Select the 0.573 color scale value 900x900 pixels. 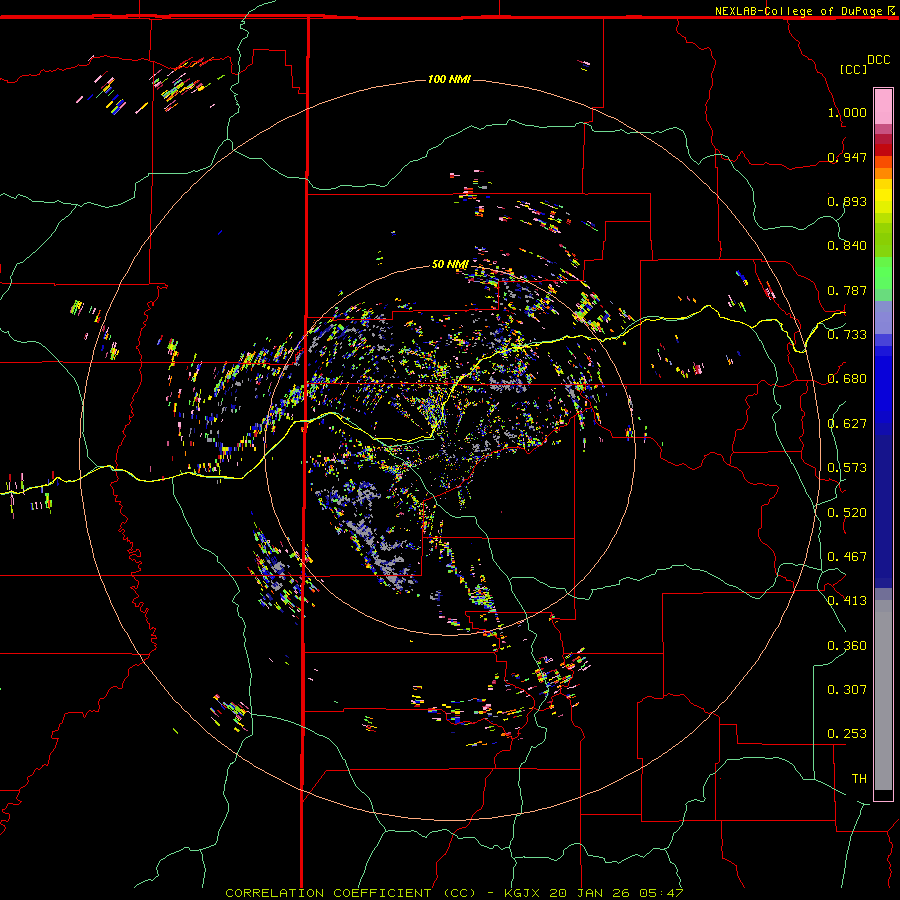point(847,468)
